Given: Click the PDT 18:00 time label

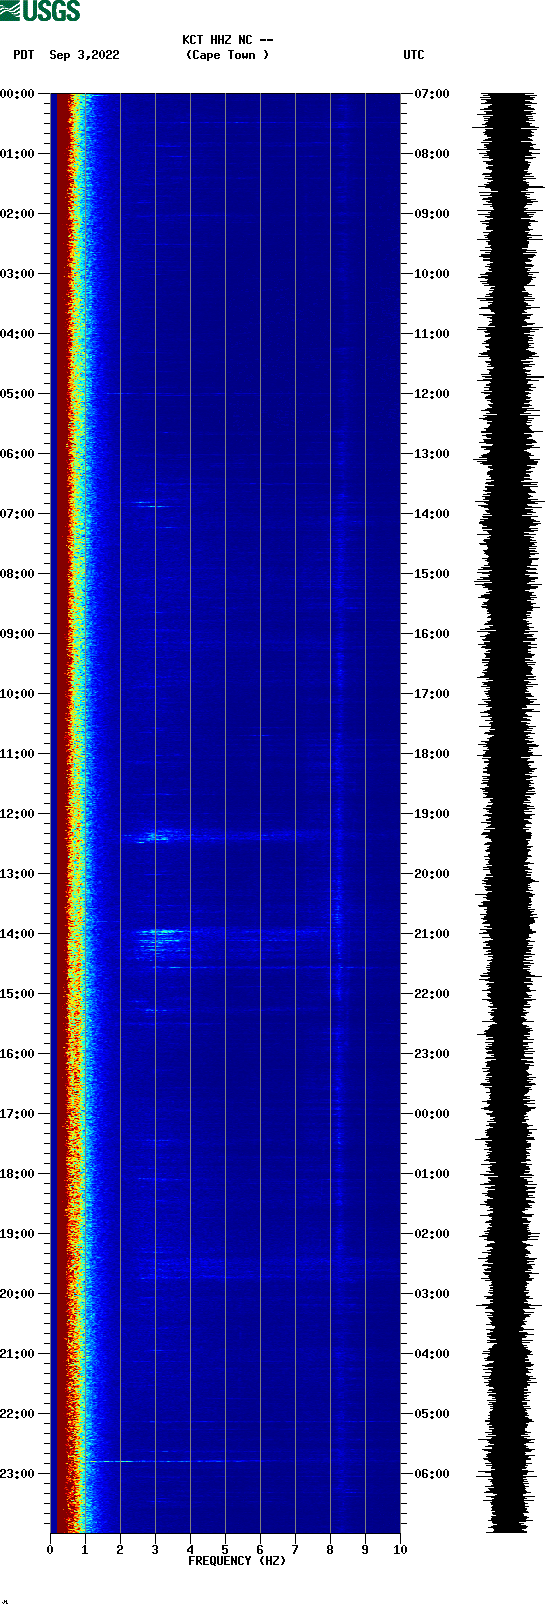Looking at the screenshot, I should (18, 1174).
